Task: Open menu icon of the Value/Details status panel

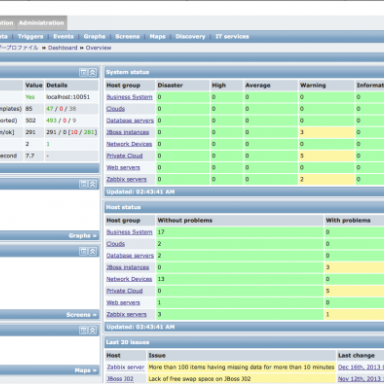Action: click(83, 72)
